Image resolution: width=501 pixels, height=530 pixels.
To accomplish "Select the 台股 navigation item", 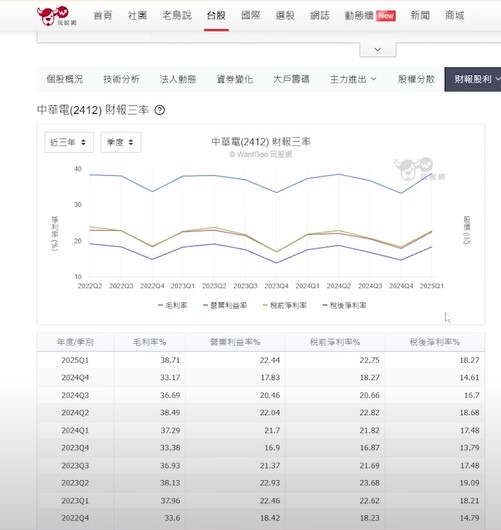I will (216, 16).
